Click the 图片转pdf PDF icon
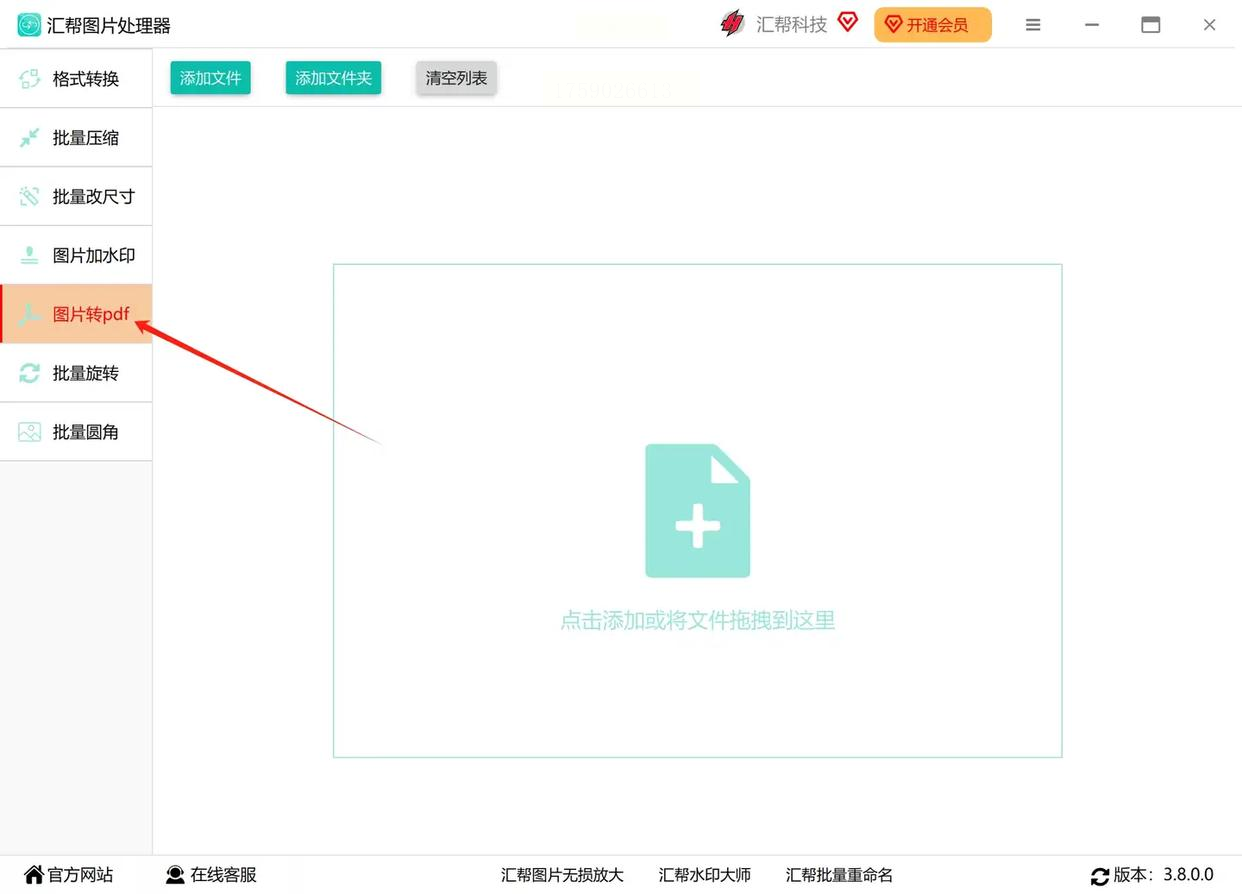 [x=30, y=314]
